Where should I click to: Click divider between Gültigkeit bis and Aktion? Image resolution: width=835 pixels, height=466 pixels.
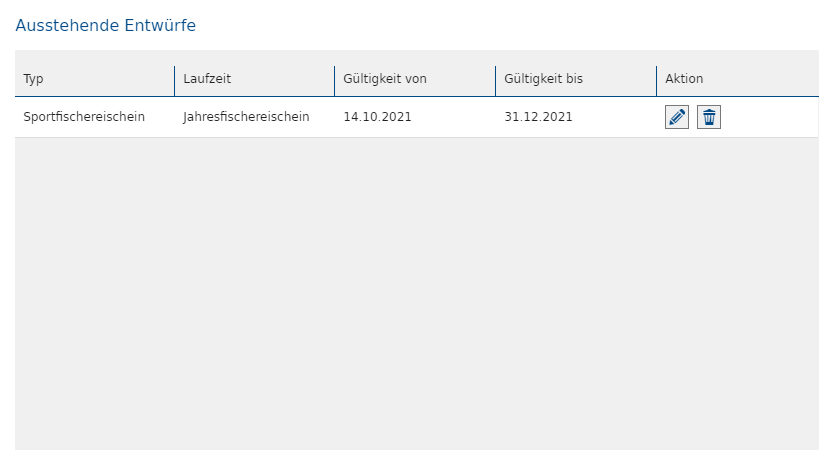pos(656,80)
